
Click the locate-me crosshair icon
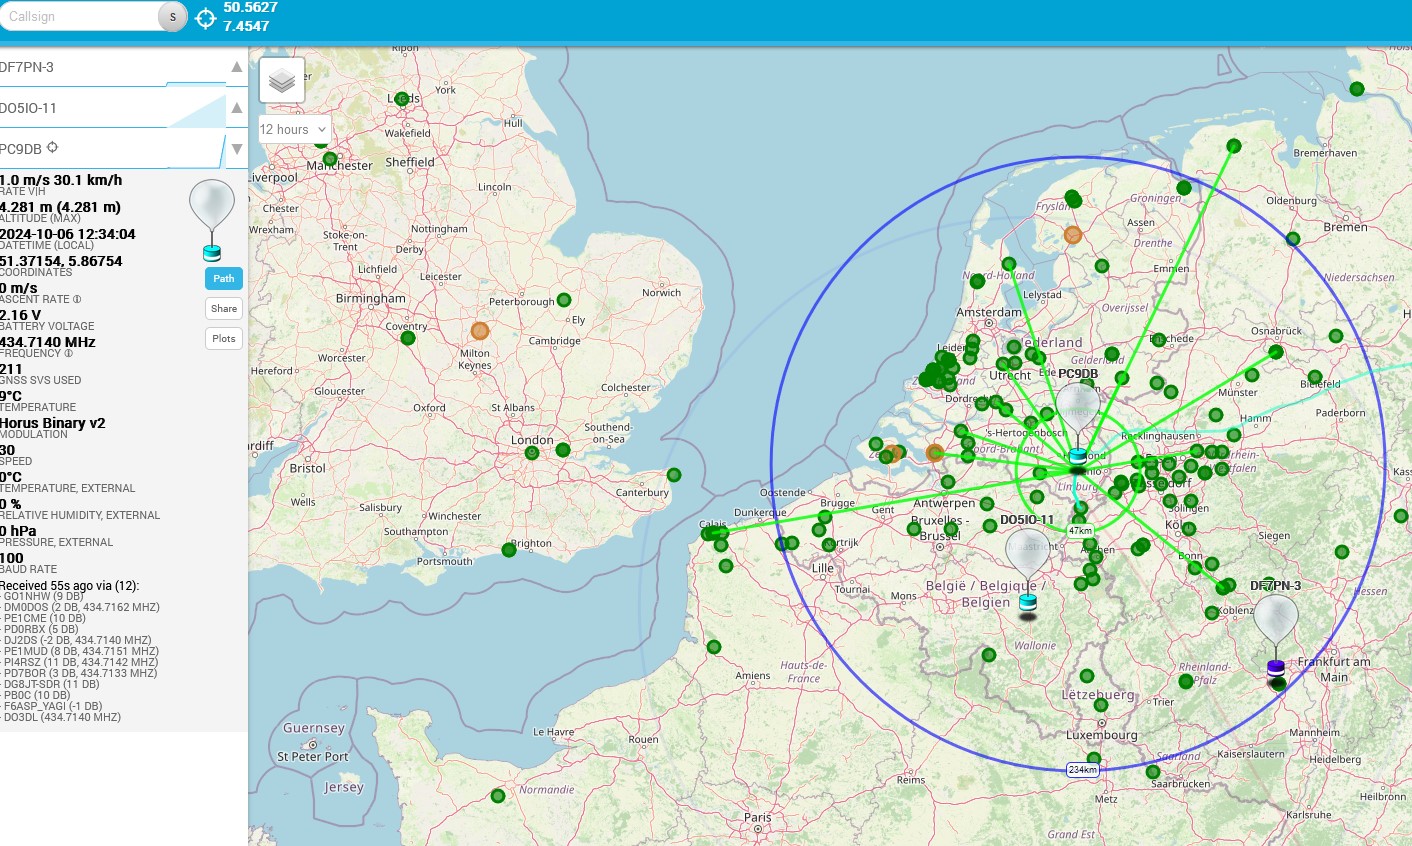click(206, 18)
